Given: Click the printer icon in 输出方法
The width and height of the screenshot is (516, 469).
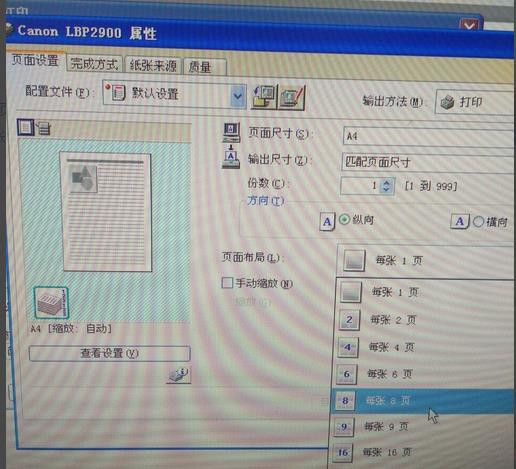Looking at the screenshot, I should (x=447, y=102).
